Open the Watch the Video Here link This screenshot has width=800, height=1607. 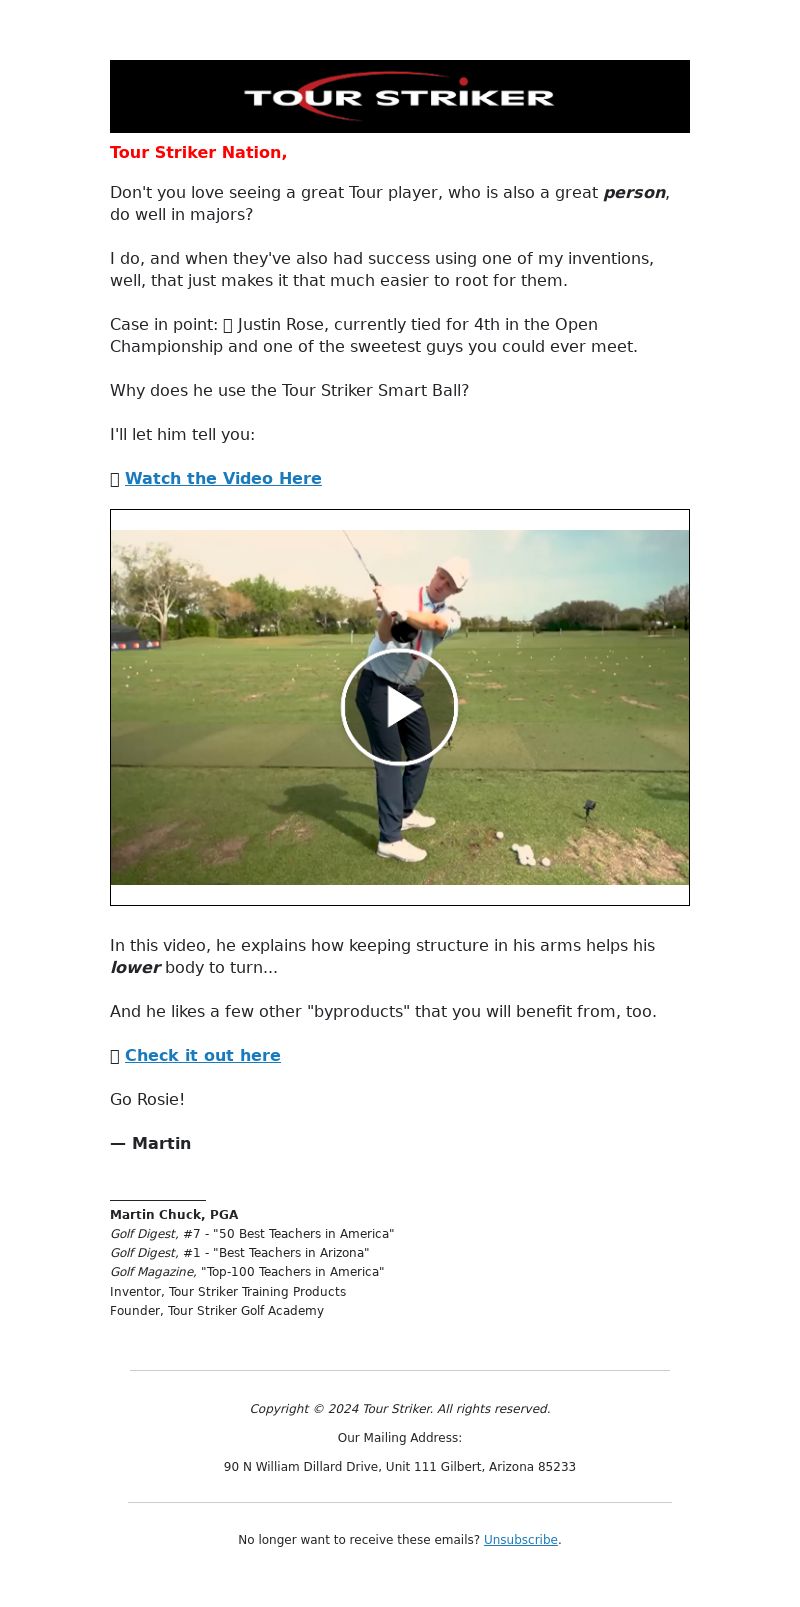pos(223,479)
